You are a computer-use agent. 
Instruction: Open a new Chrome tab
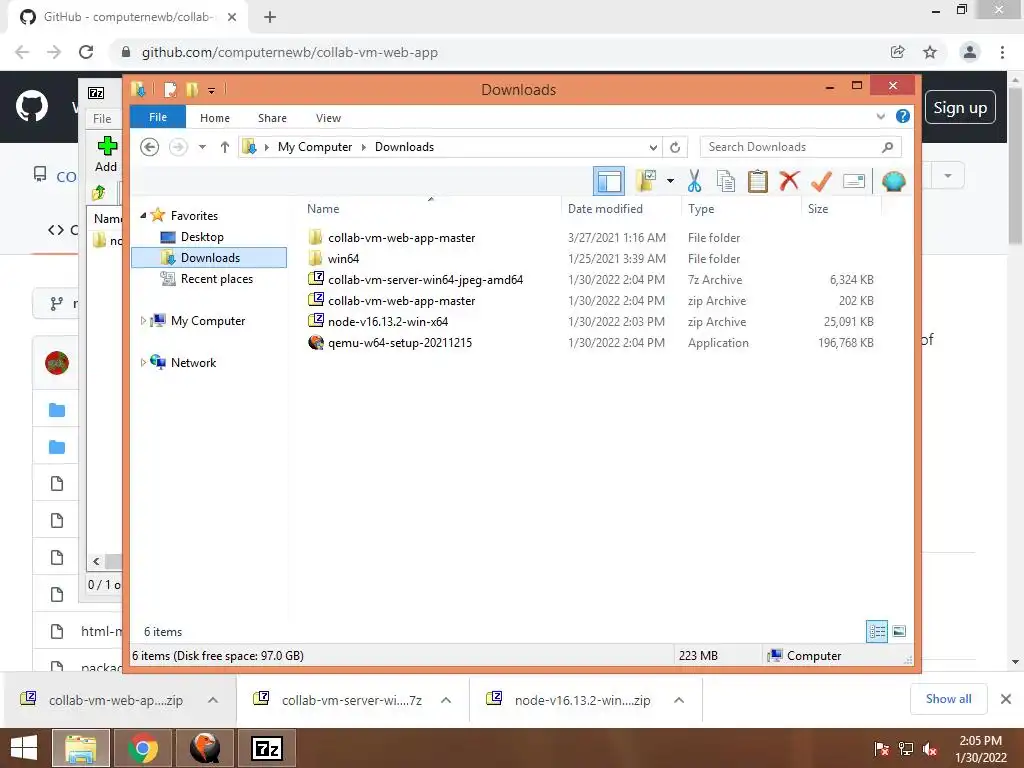(x=270, y=17)
